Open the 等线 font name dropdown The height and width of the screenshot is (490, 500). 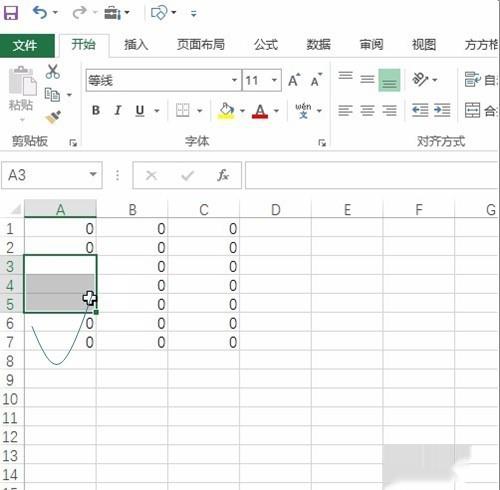pos(234,80)
